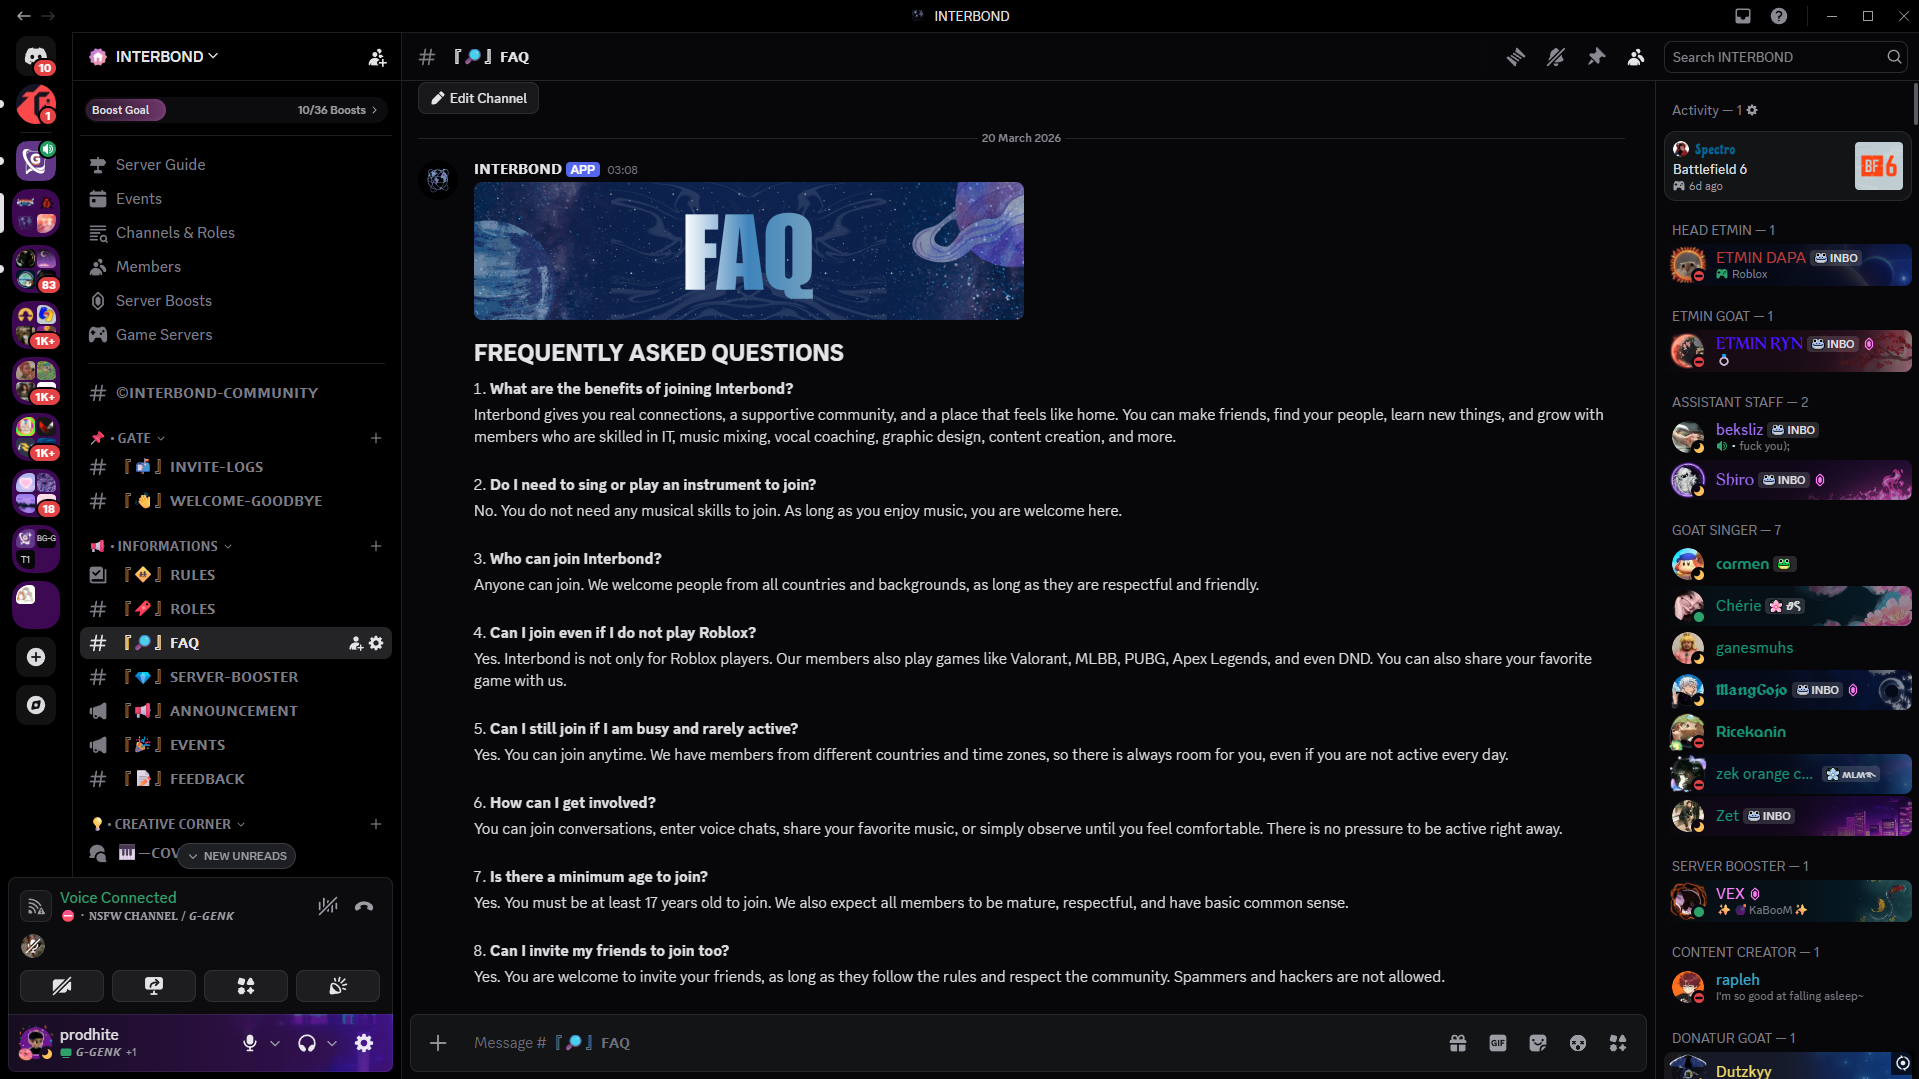Click the search magnifier icon
1919x1079 pixels.
1894,57
